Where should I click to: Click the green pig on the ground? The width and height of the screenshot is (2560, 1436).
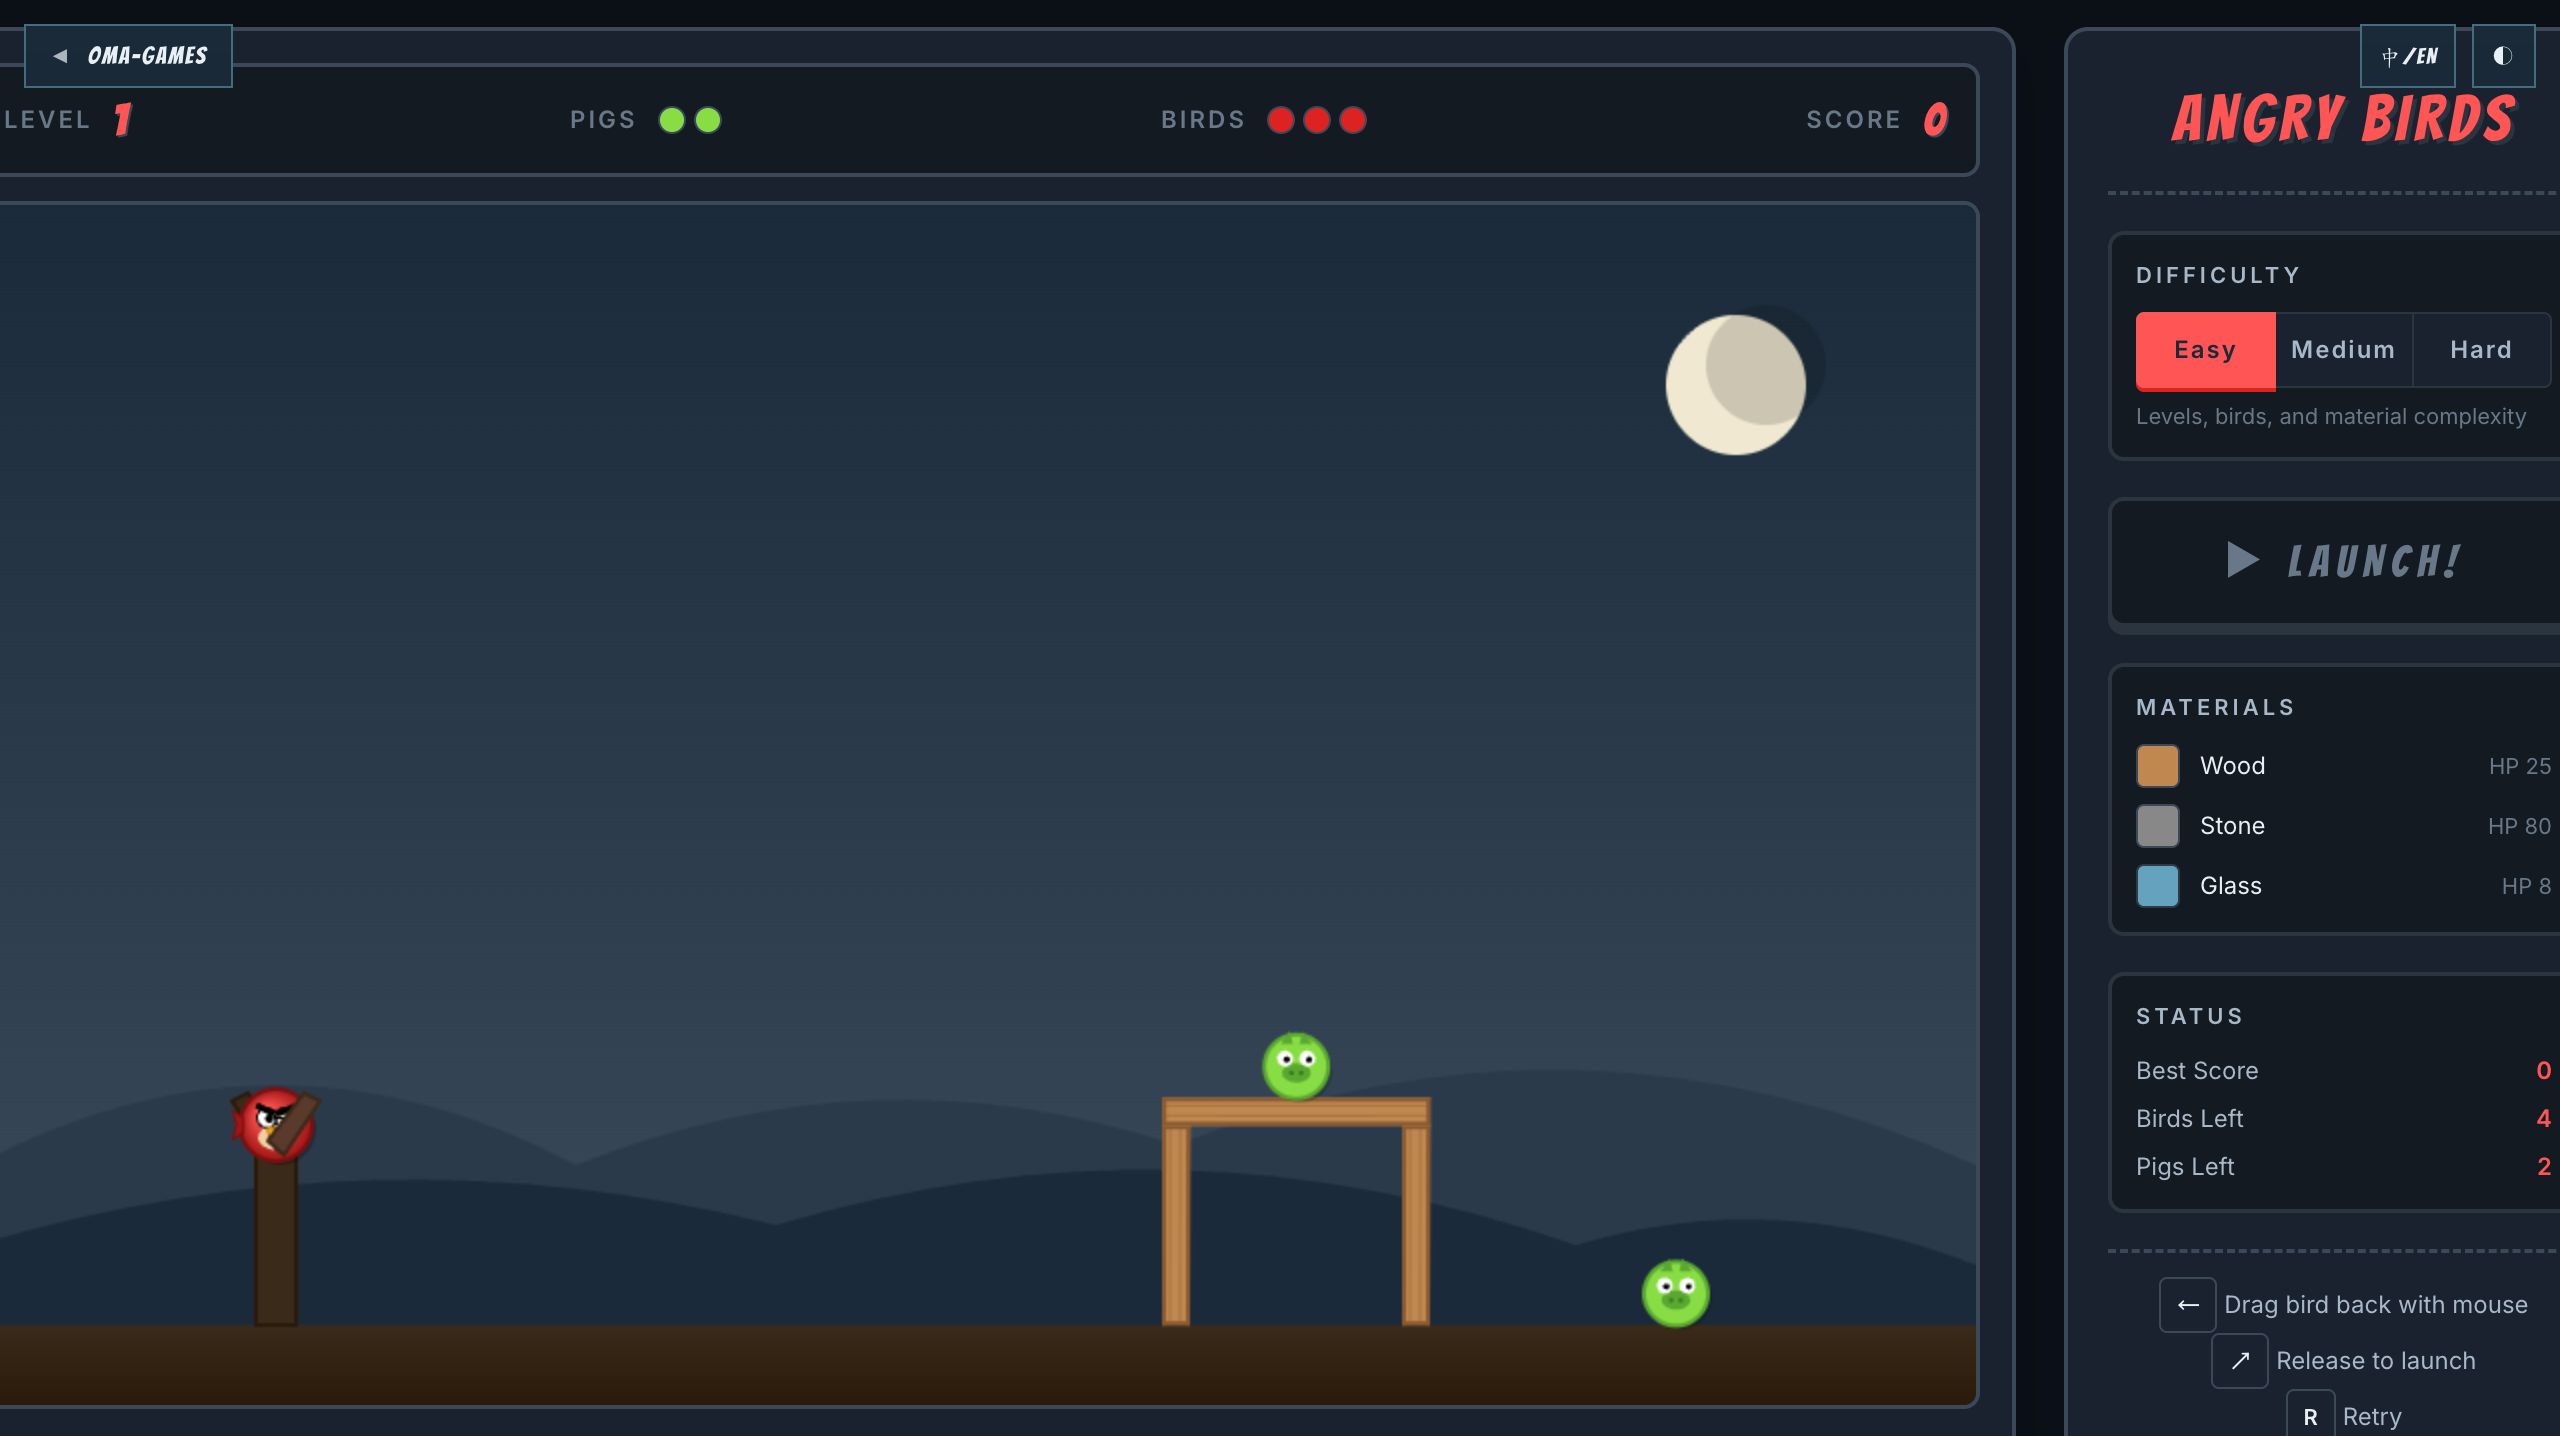[1676, 1293]
